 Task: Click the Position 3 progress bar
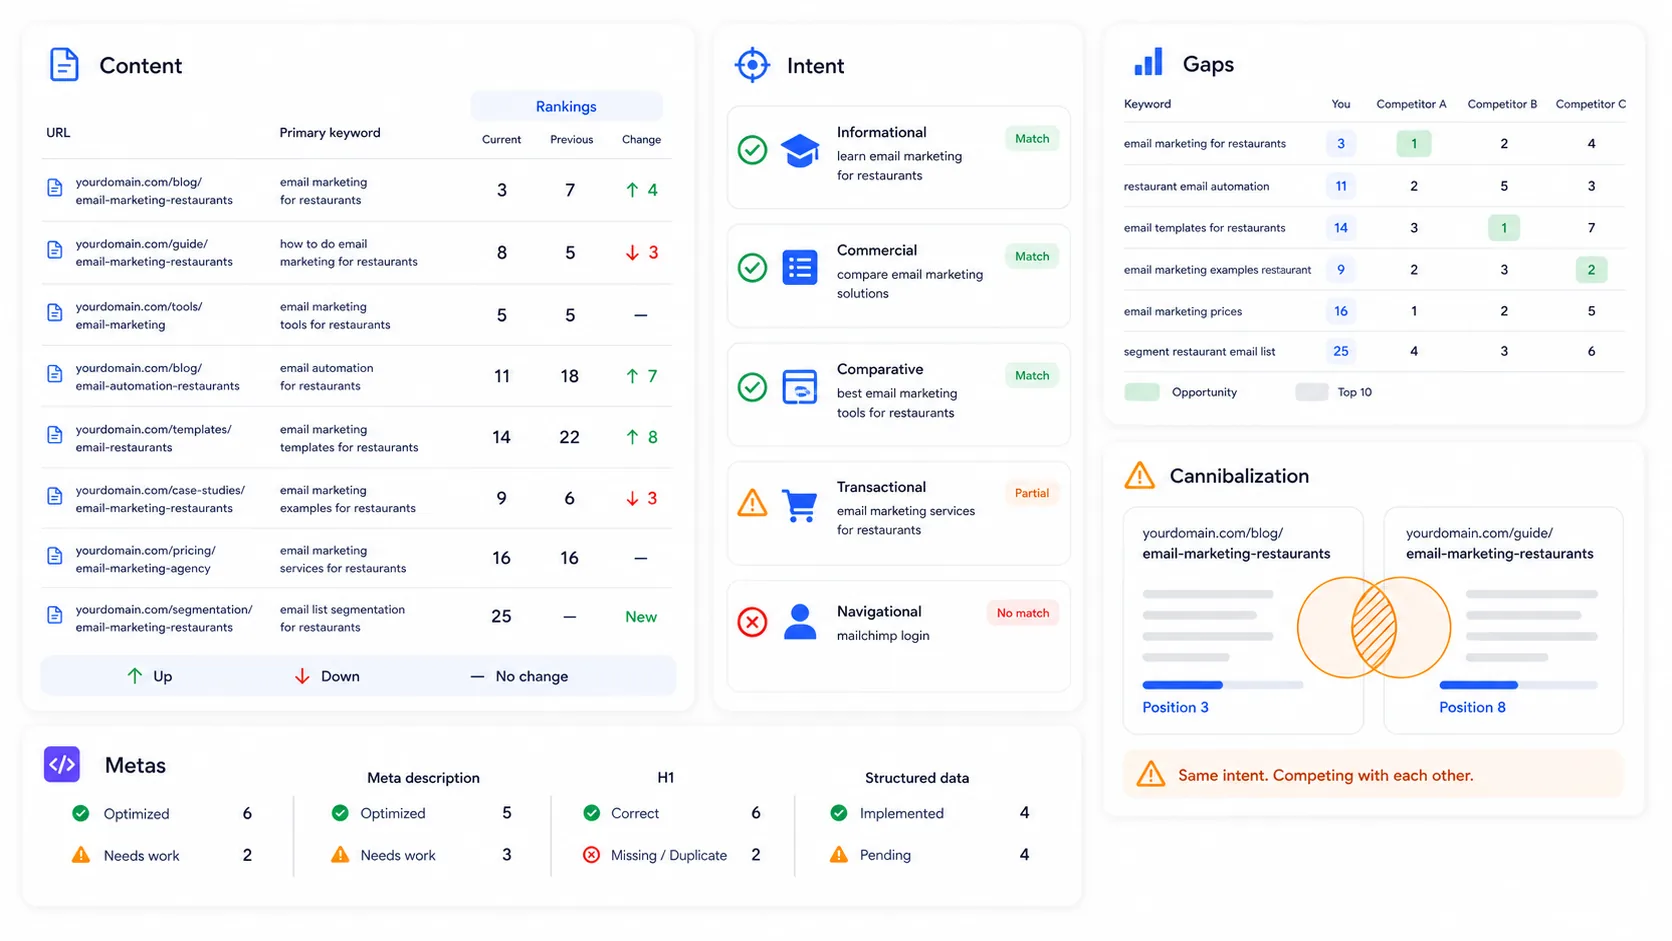[1222, 685]
